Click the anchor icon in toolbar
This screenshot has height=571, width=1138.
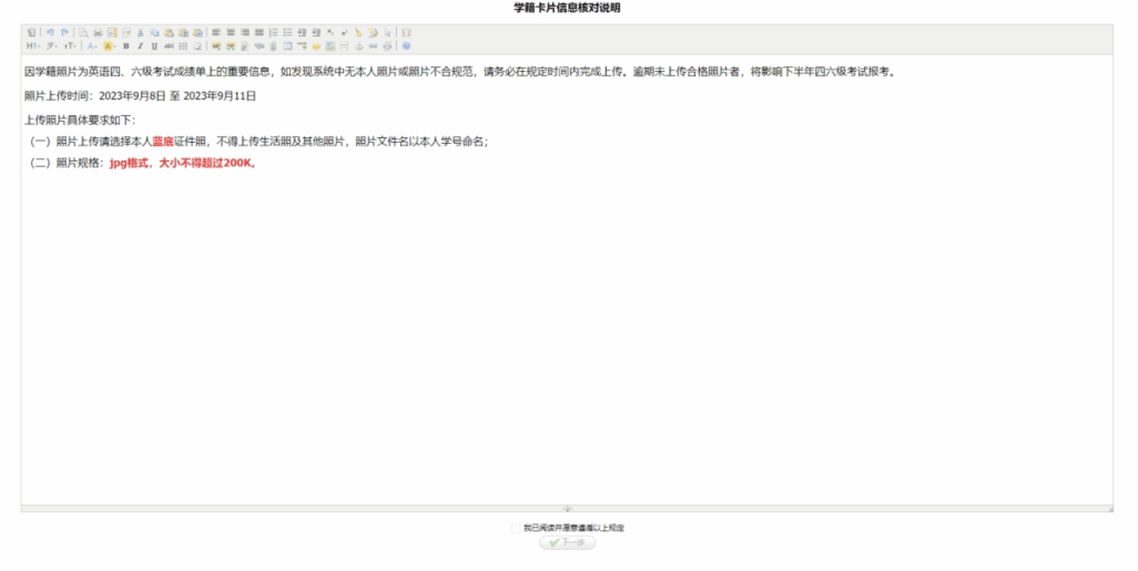click(359, 46)
